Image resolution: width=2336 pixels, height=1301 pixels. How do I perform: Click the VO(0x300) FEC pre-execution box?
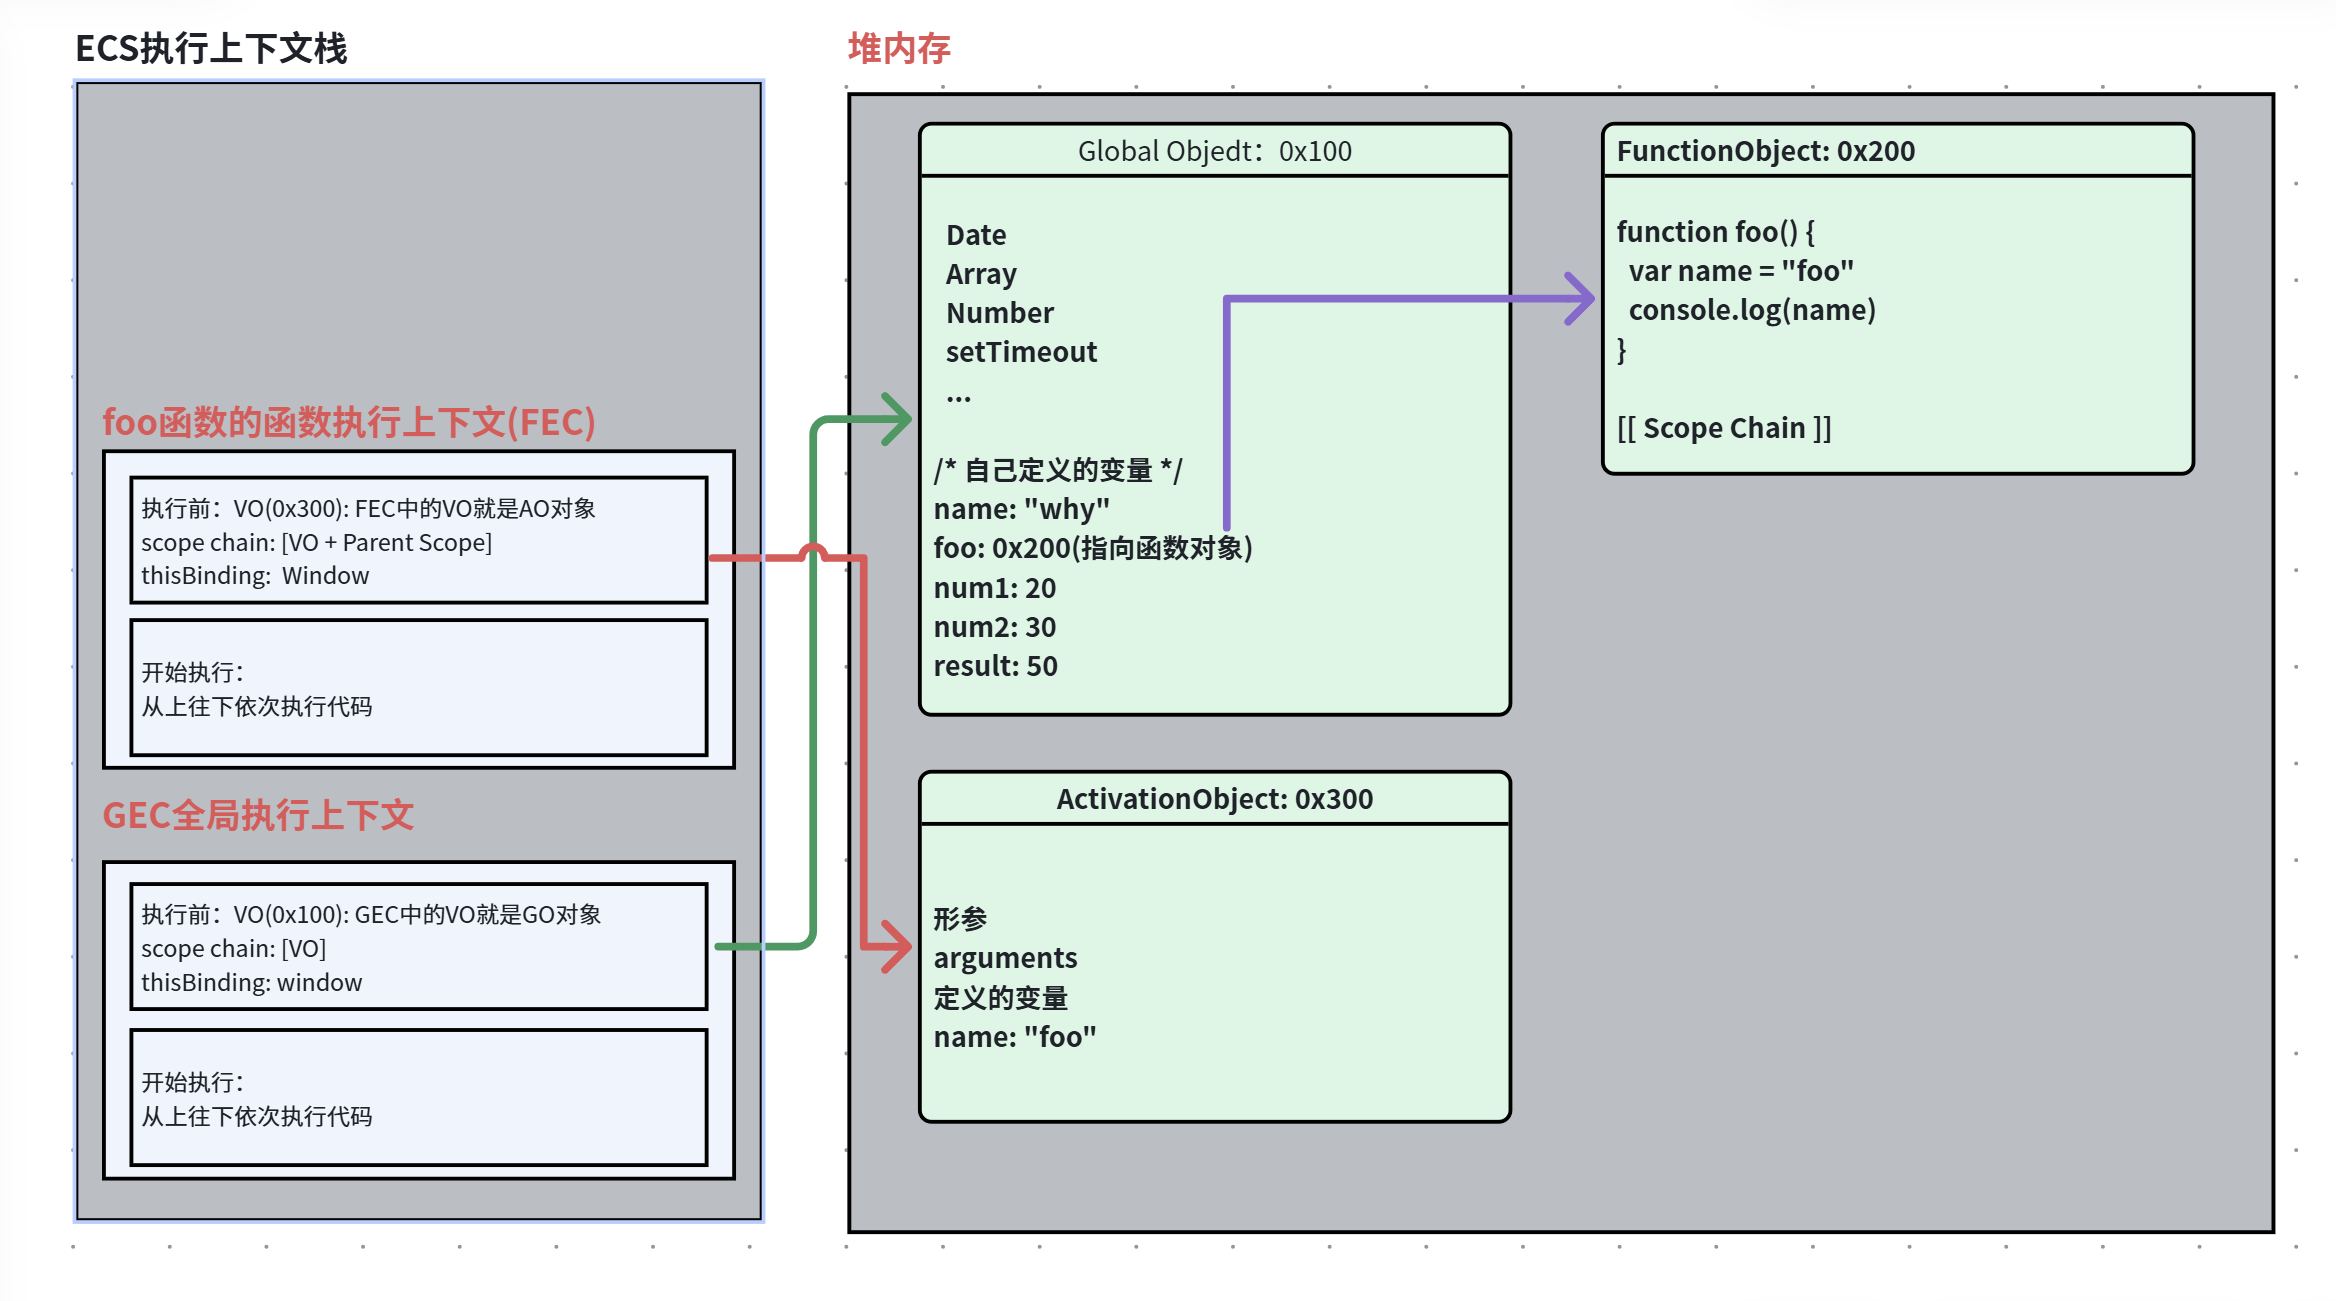point(418,541)
